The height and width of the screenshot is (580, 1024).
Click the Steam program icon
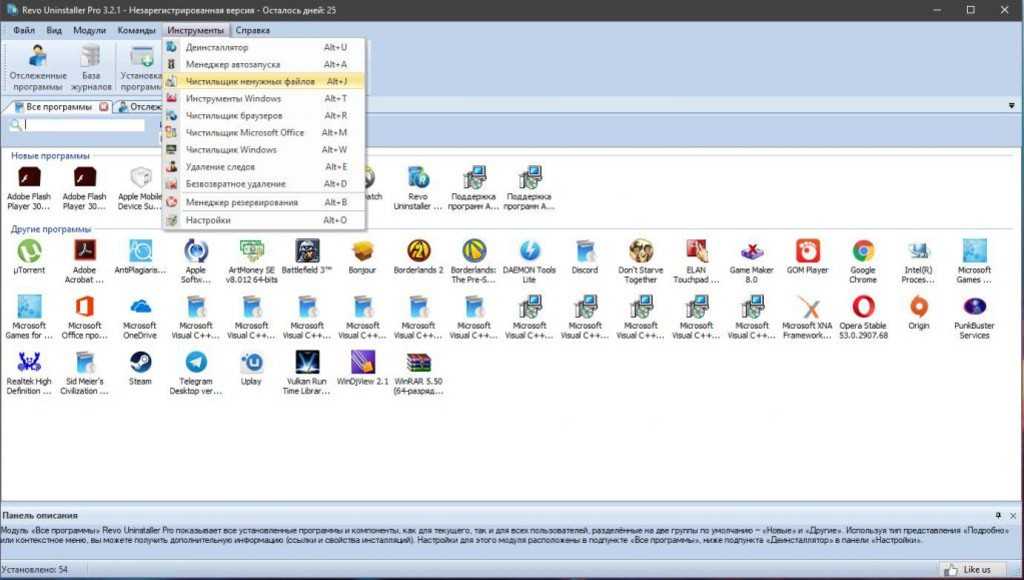(140, 364)
